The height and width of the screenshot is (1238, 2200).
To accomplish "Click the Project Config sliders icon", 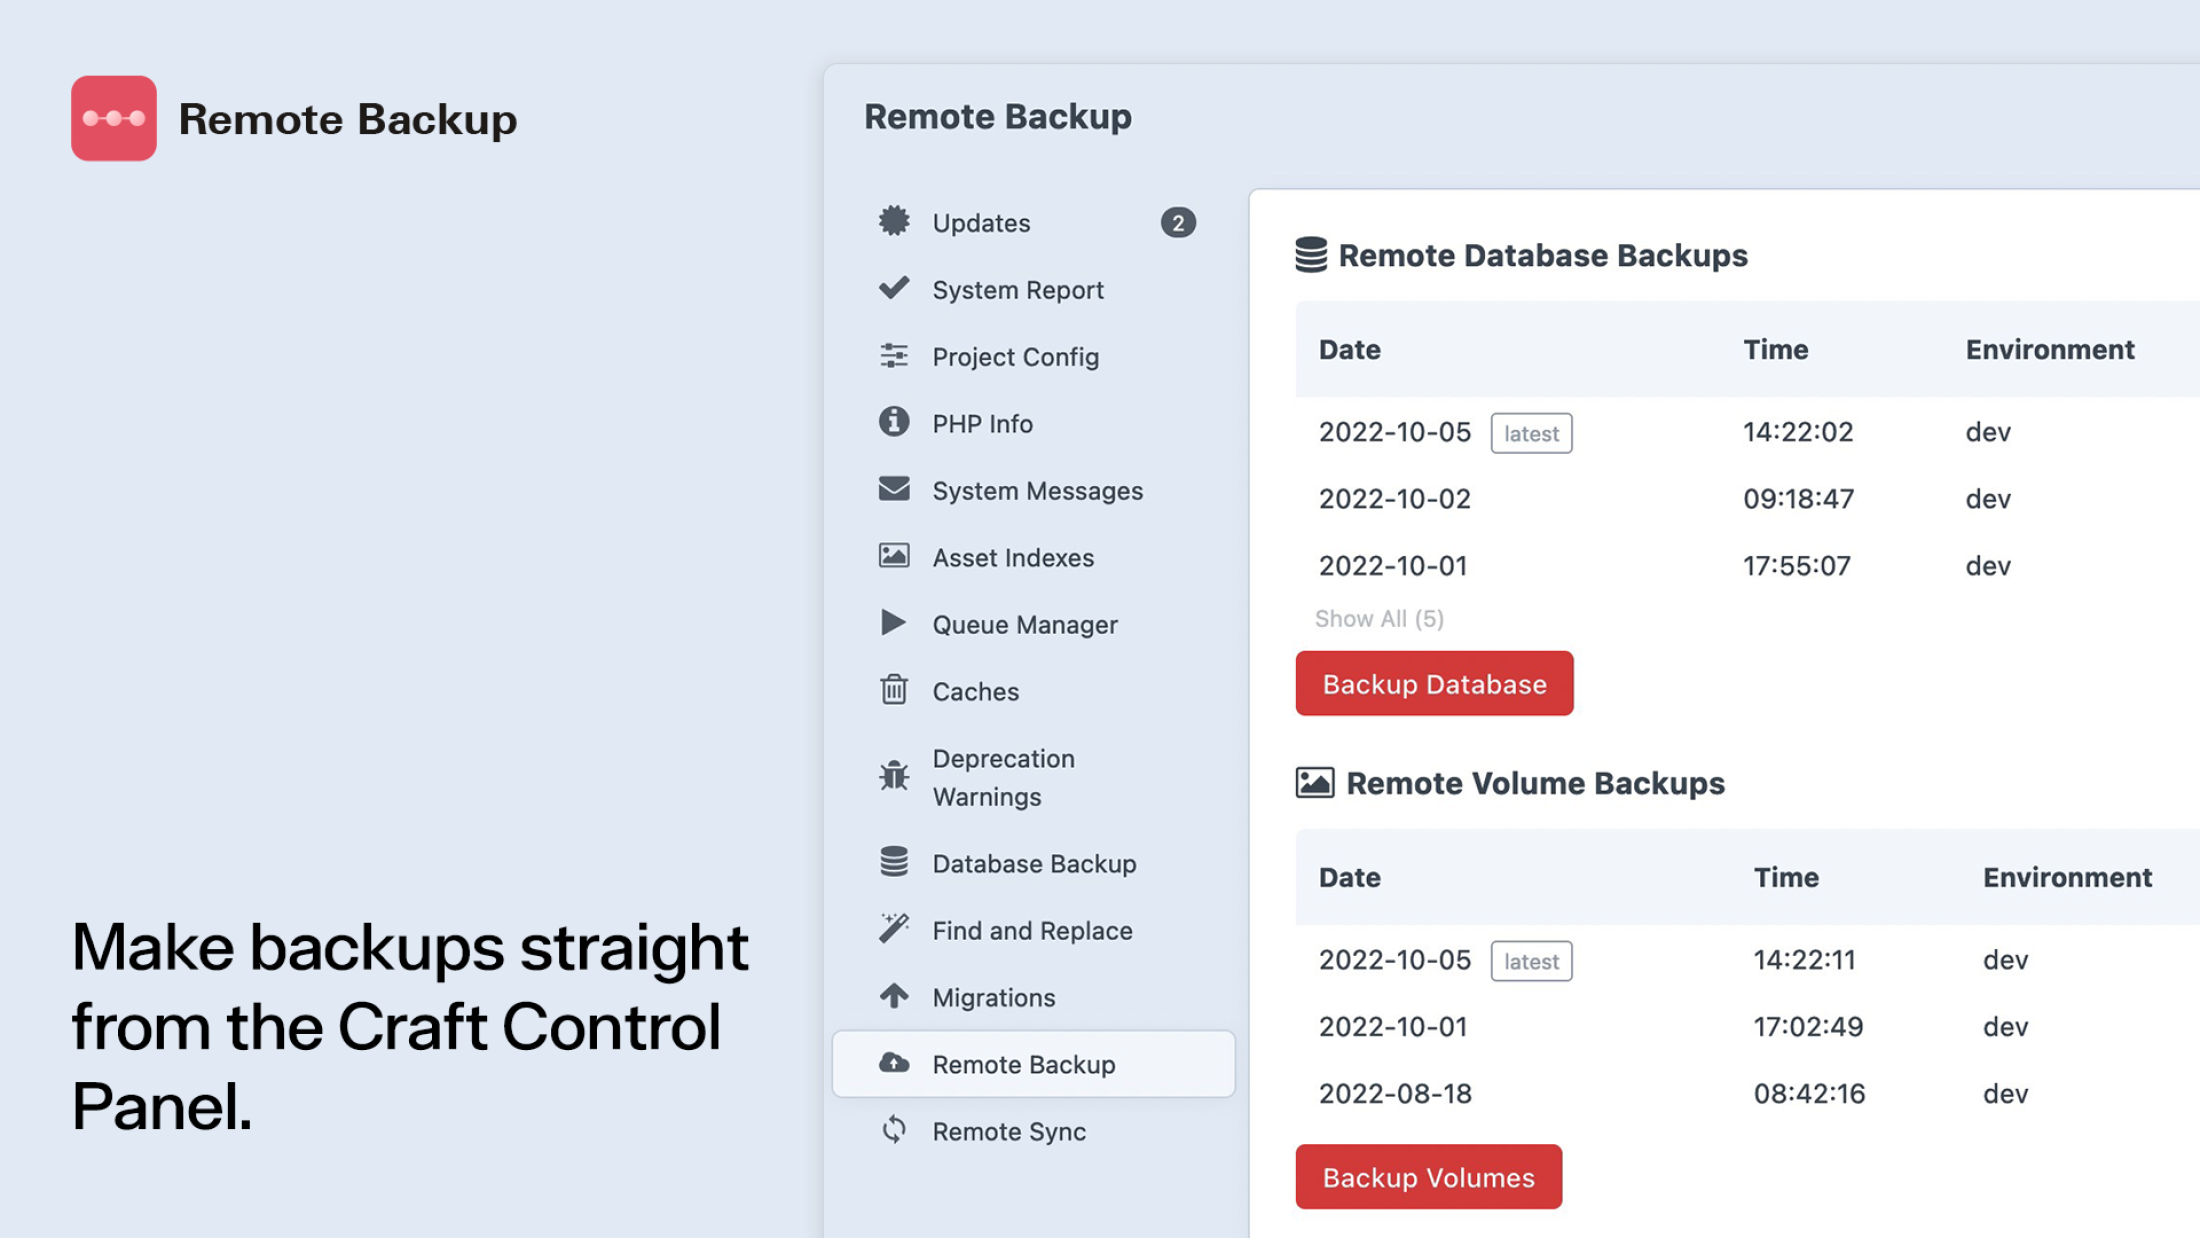I will 894,356.
